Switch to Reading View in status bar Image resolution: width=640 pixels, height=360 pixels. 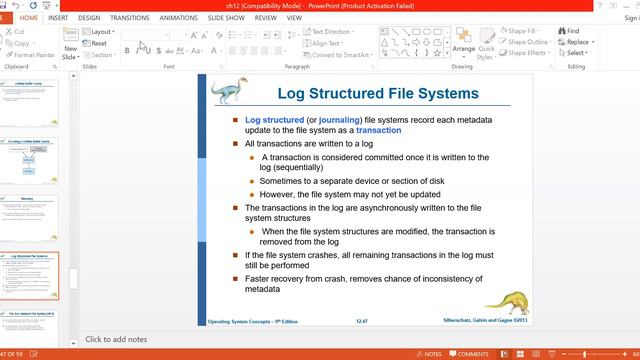point(536,354)
